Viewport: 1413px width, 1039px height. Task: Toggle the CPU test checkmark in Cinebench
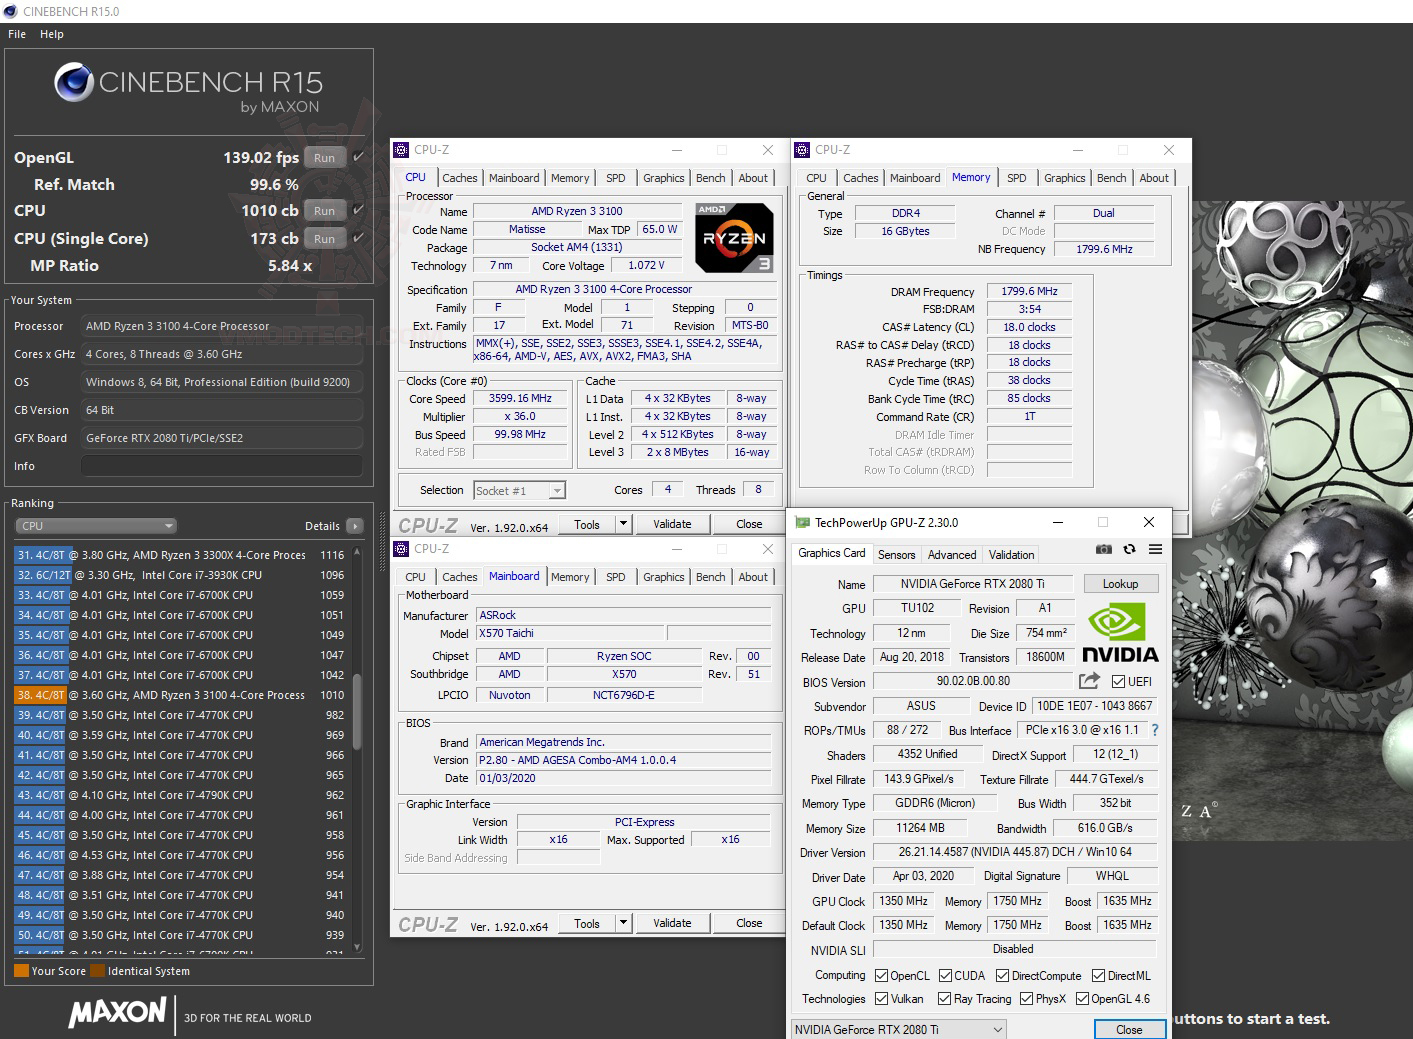[x=359, y=210]
